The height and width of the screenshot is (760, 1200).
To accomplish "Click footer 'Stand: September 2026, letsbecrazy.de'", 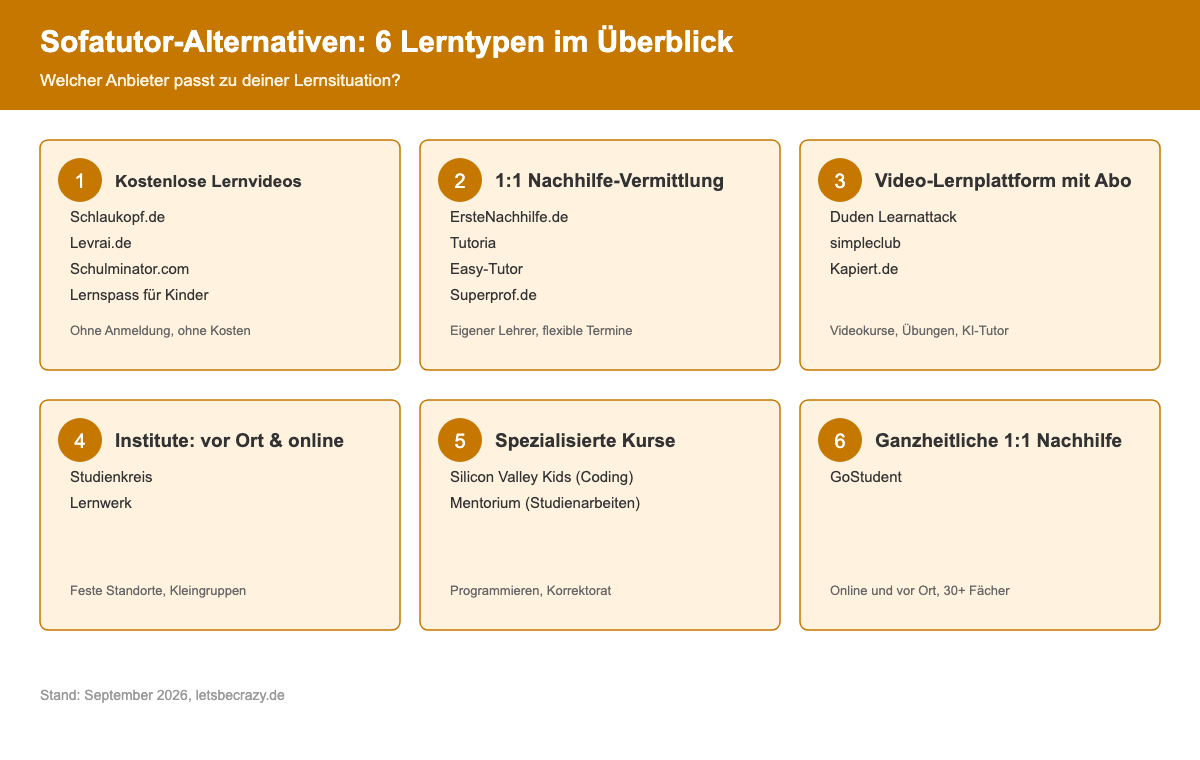I will 162,695.
